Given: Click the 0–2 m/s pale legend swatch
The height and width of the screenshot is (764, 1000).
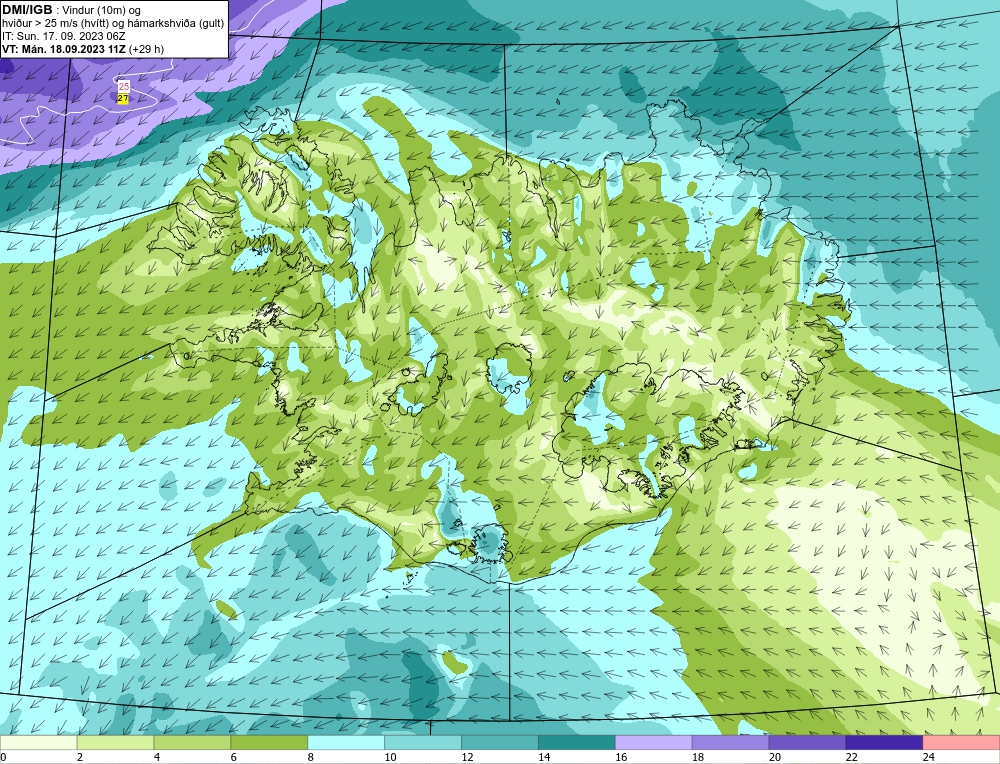Looking at the screenshot, I should tap(38, 743).
